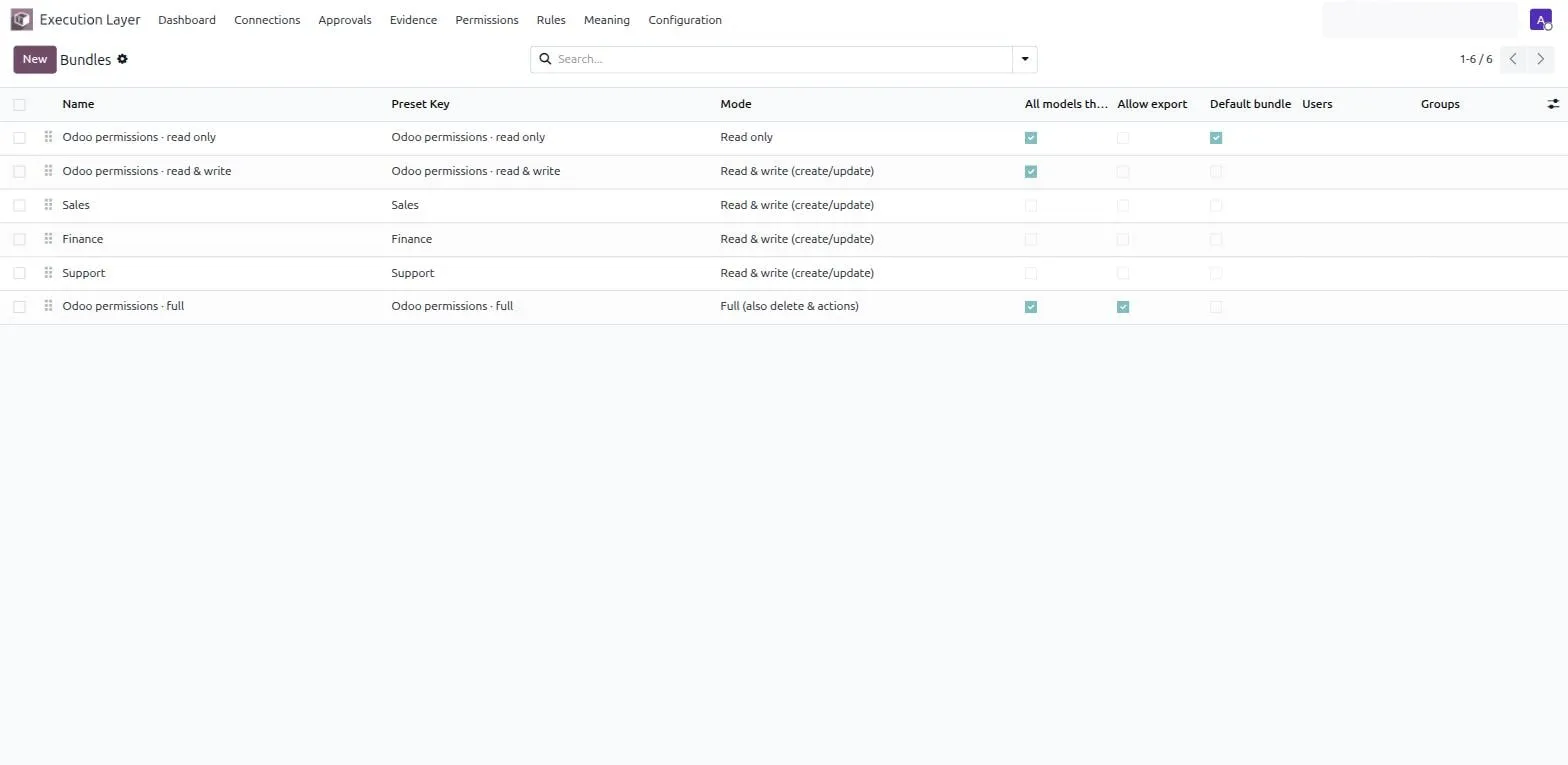Click the 1-6 / 6 pager counter
1568x765 pixels.
[1476, 59]
